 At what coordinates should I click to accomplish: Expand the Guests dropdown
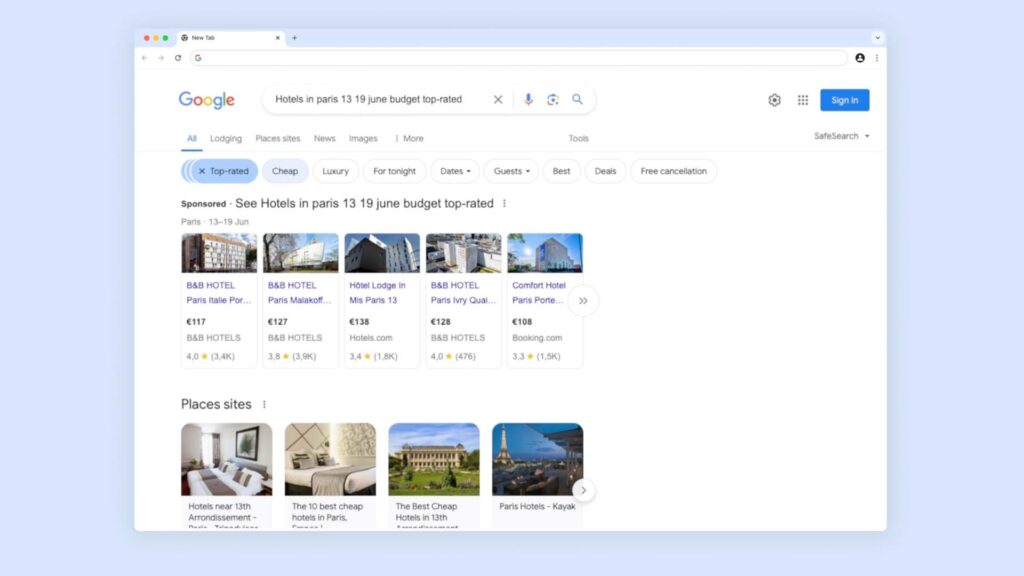click(511, 171)
